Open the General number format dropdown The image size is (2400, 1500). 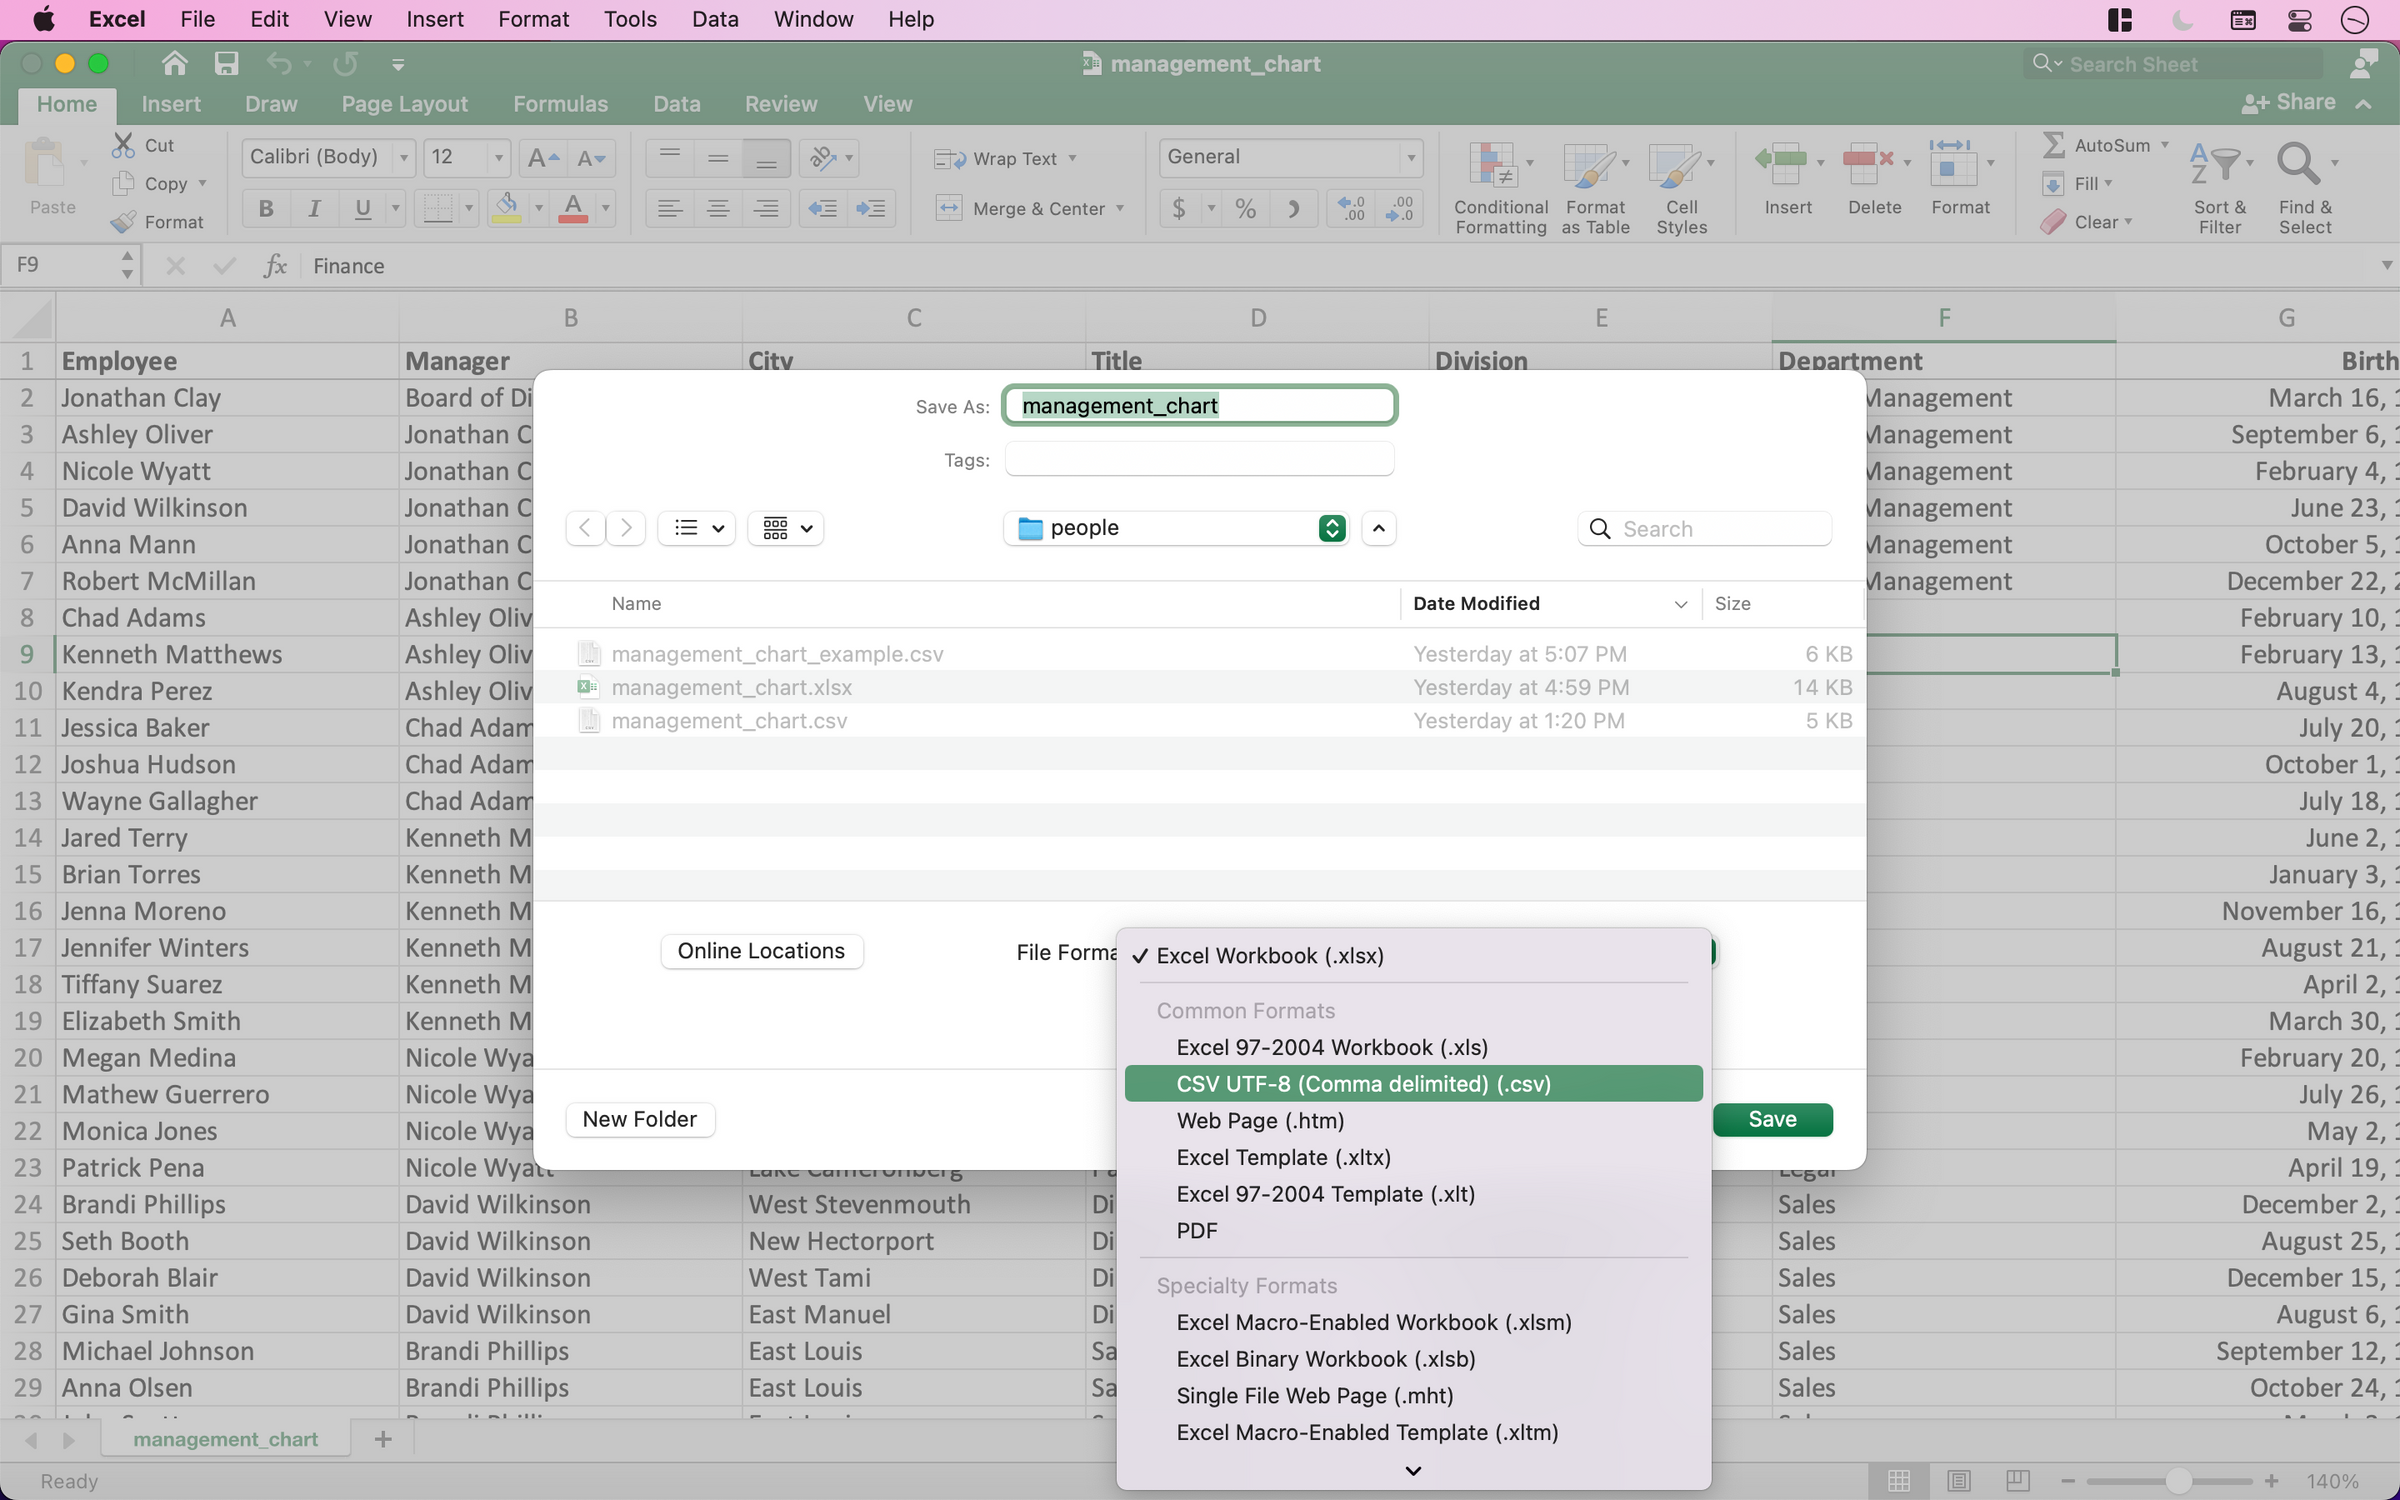(x=1409, y=157)
